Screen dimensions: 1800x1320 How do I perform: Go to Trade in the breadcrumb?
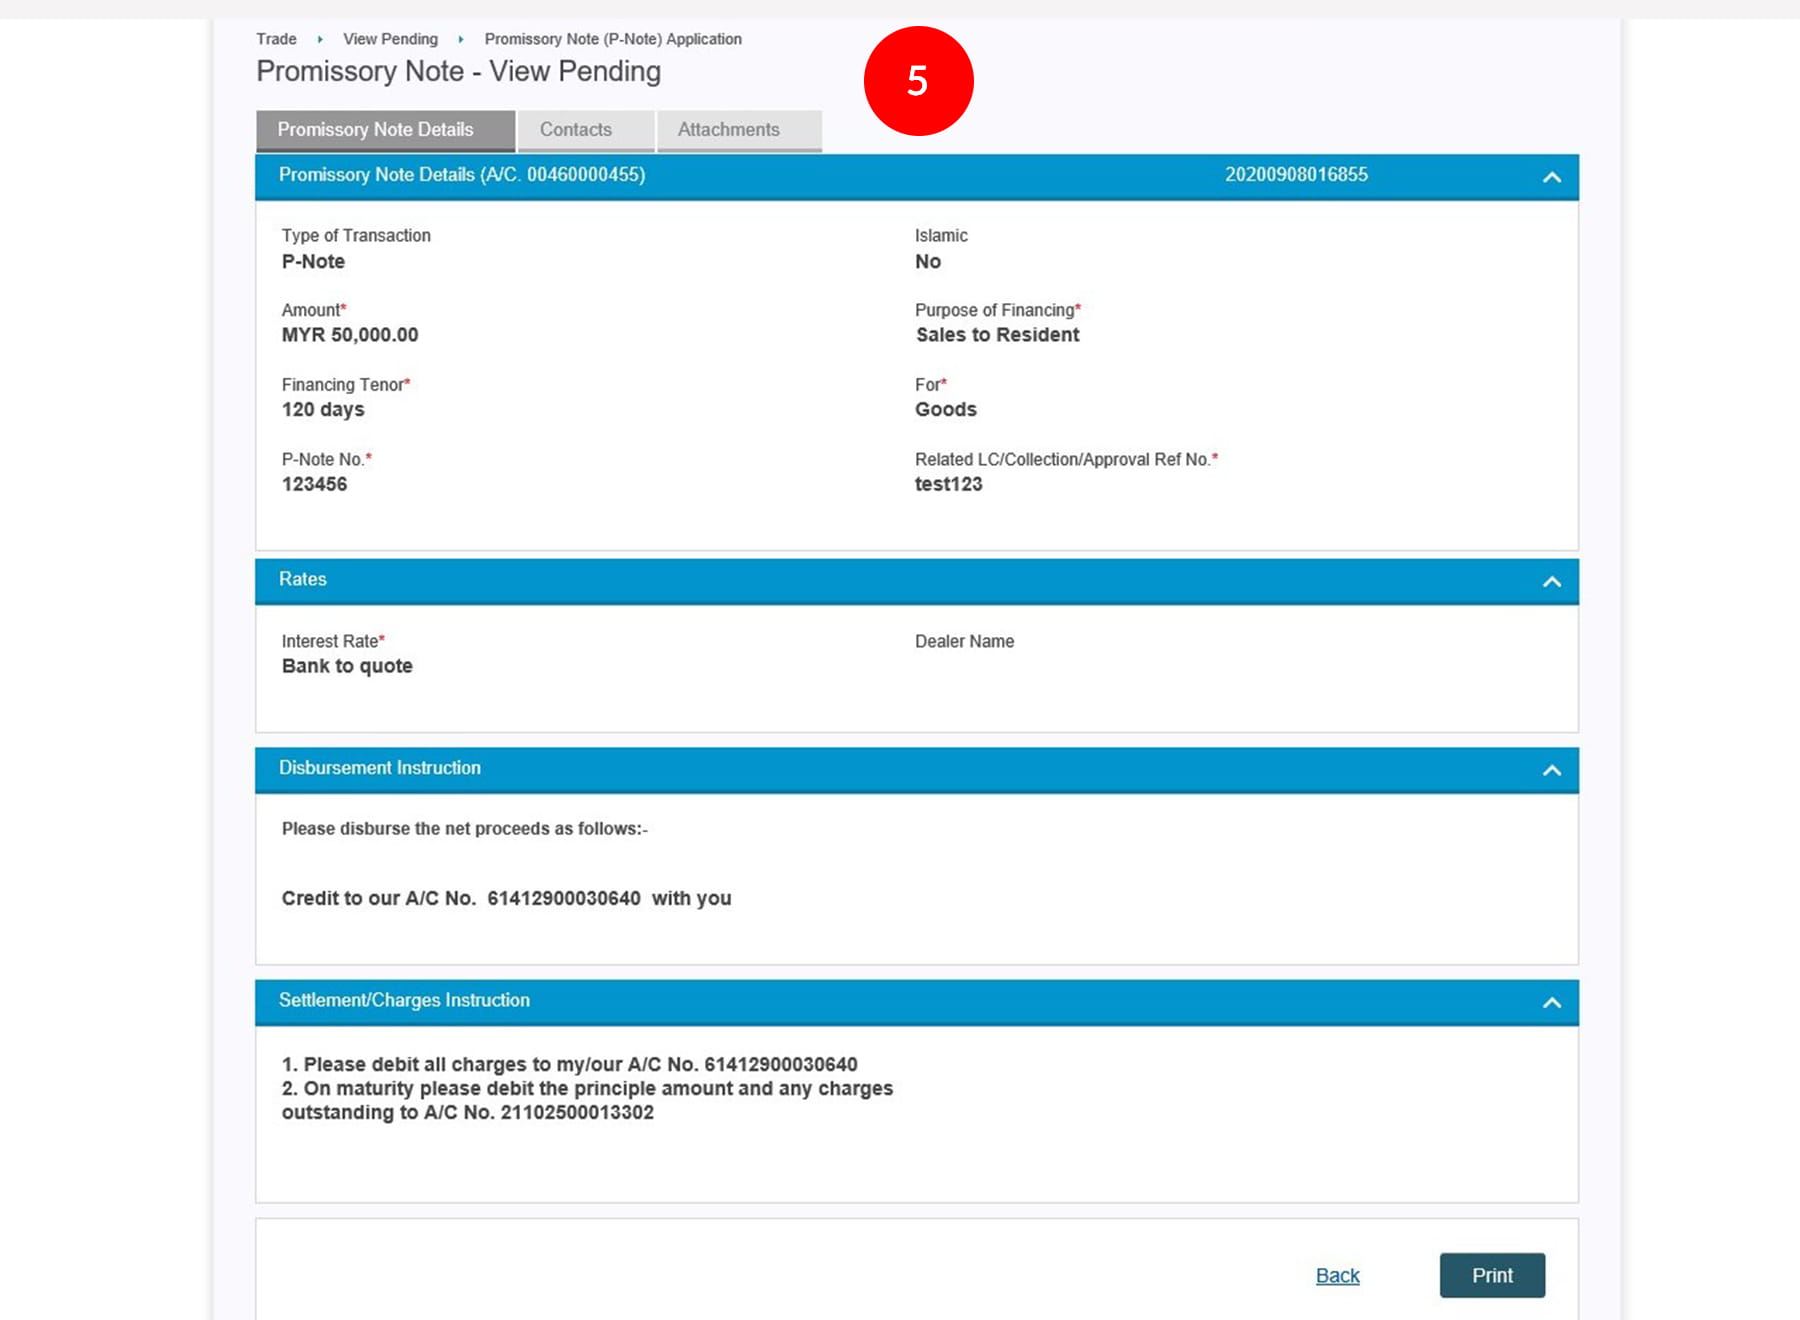(x=276, y=39)
